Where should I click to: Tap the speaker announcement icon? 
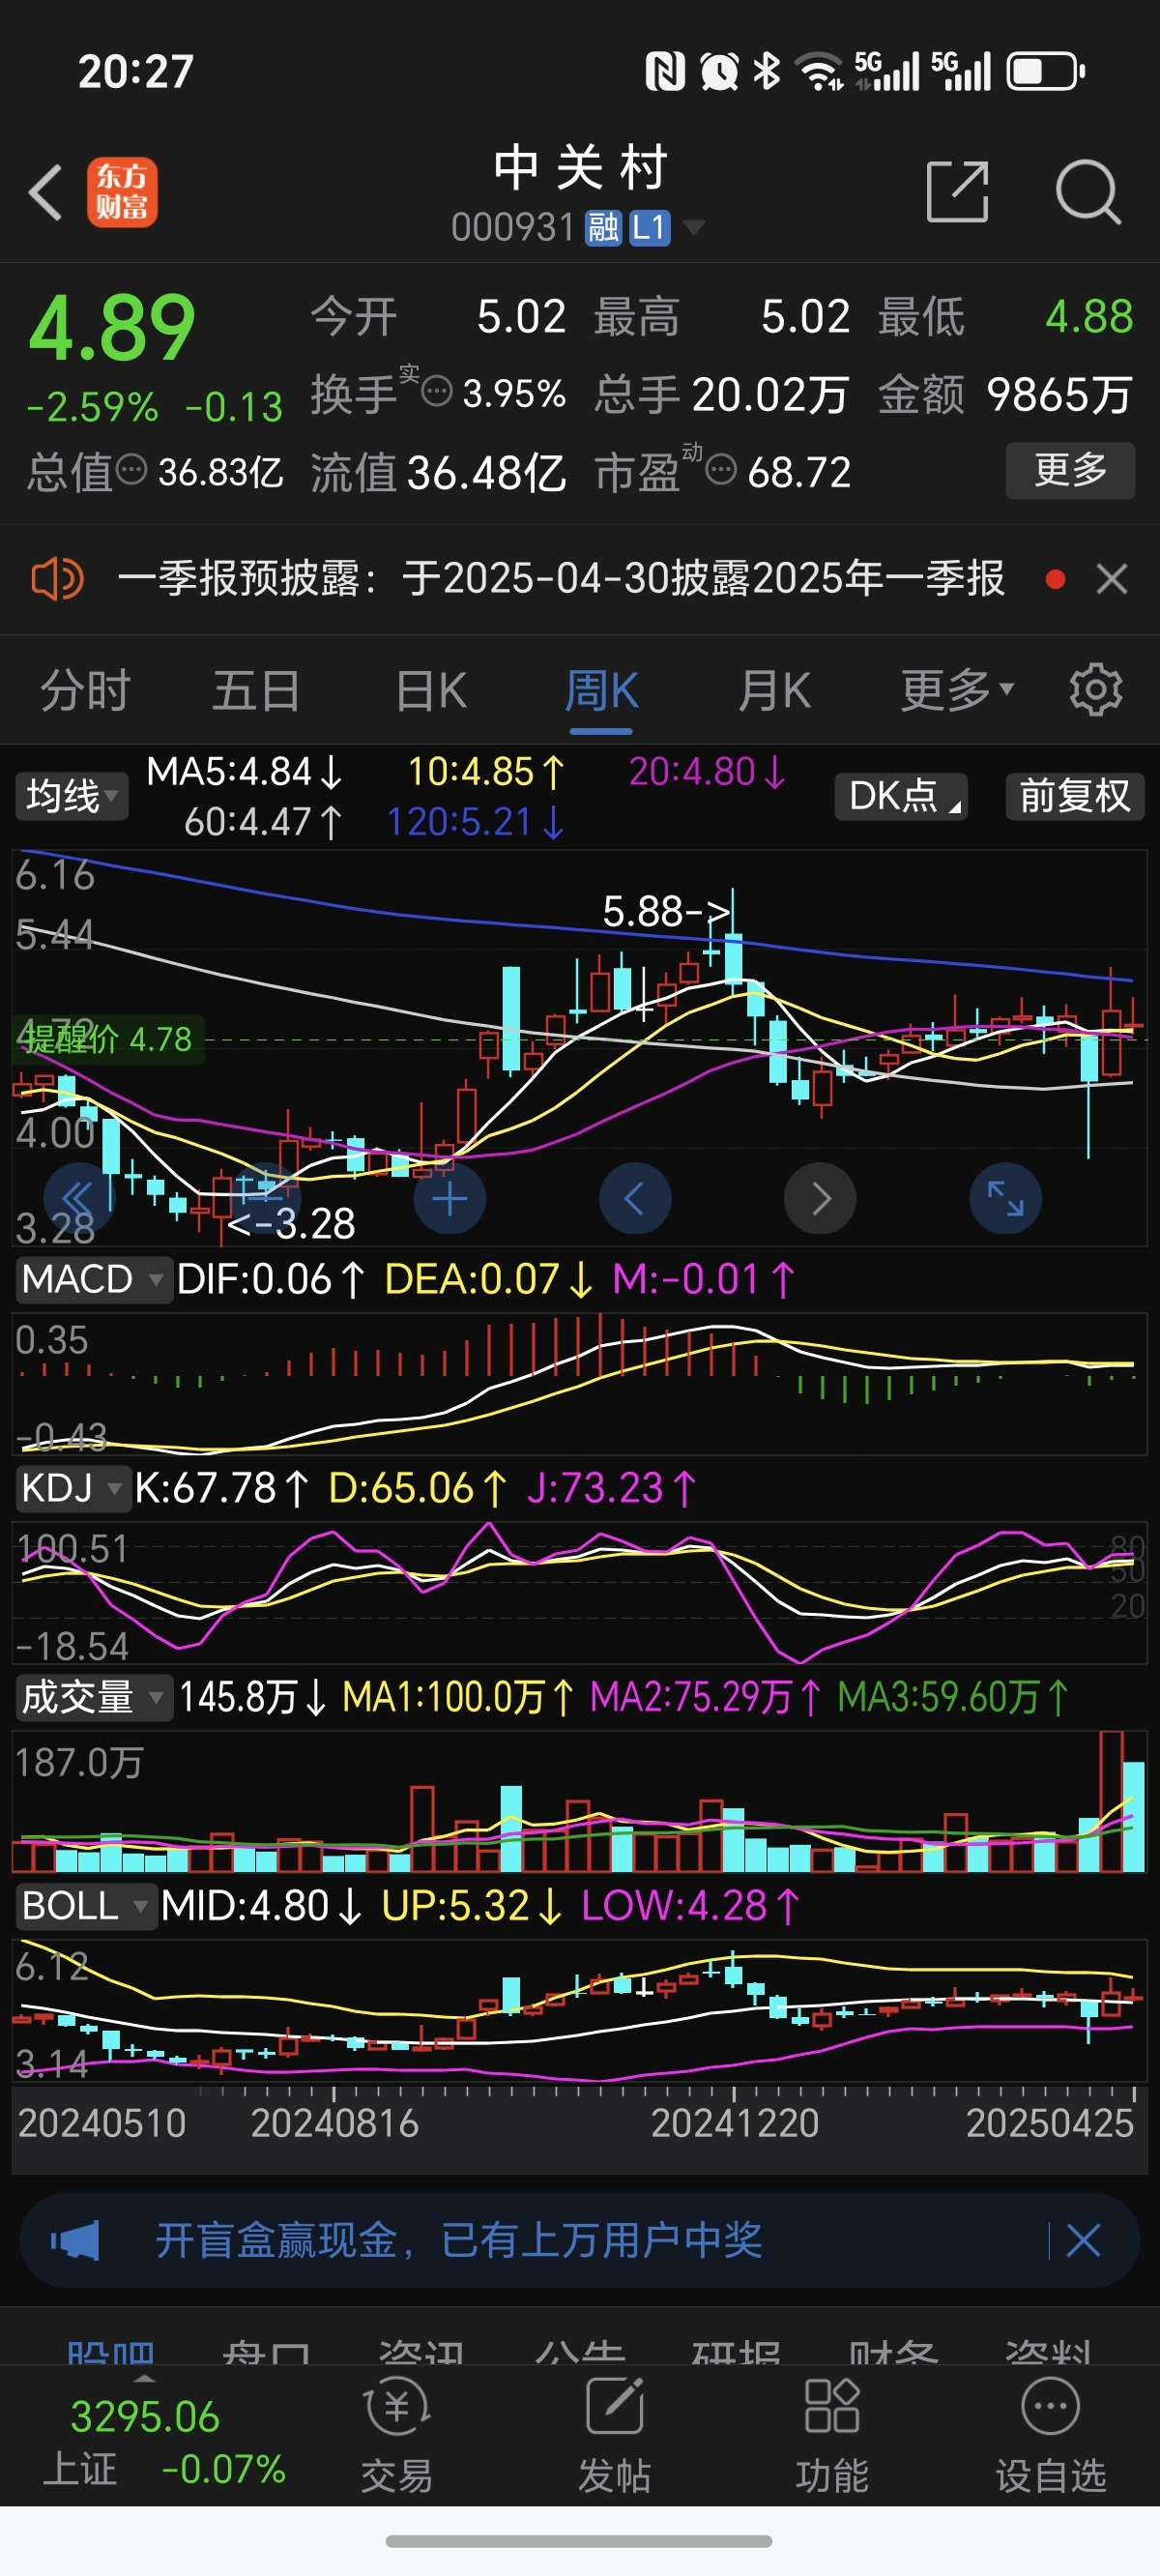pyautogui.click(x=57, y=579)
